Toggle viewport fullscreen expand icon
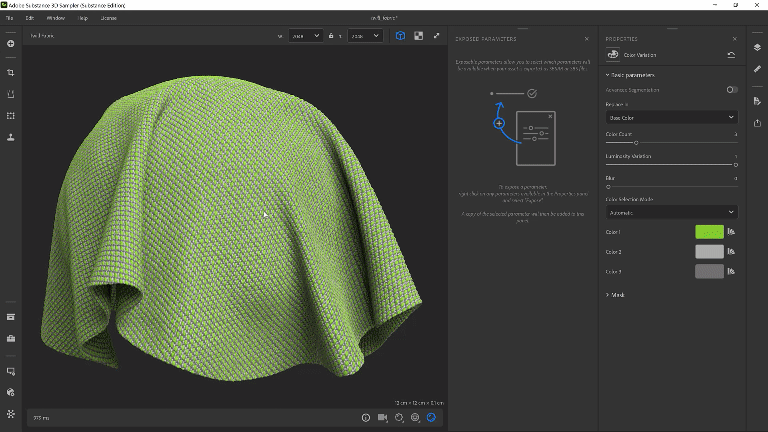Screen dimensions: 768x432 point(436,36)
